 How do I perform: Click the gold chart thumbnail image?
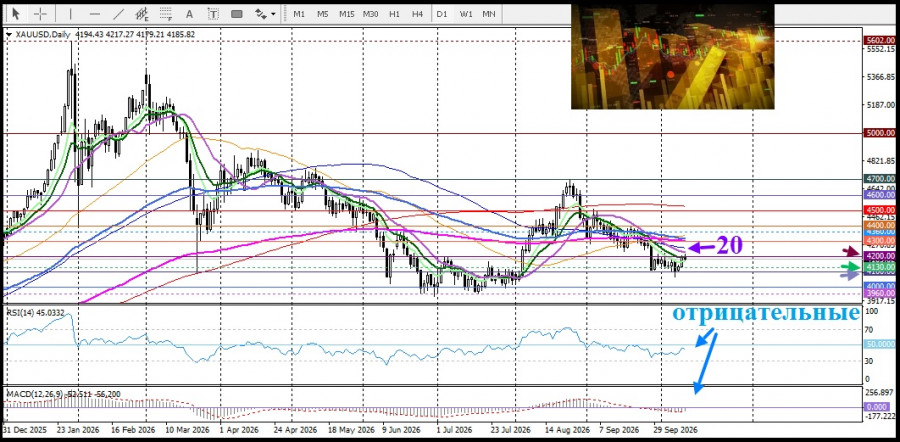tap(672, 56)
